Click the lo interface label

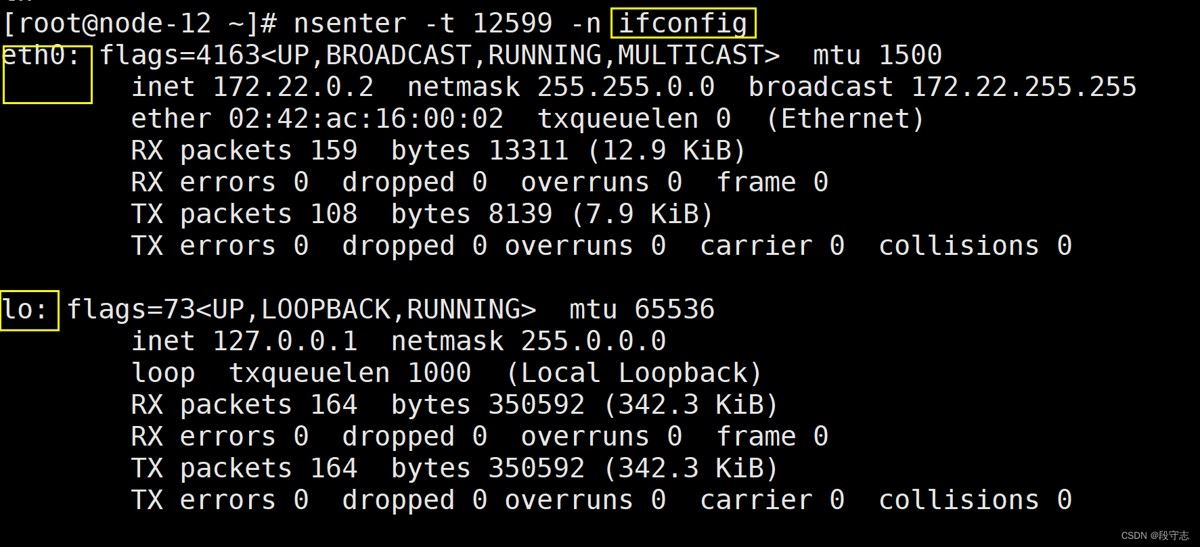(x=26, y=309)
